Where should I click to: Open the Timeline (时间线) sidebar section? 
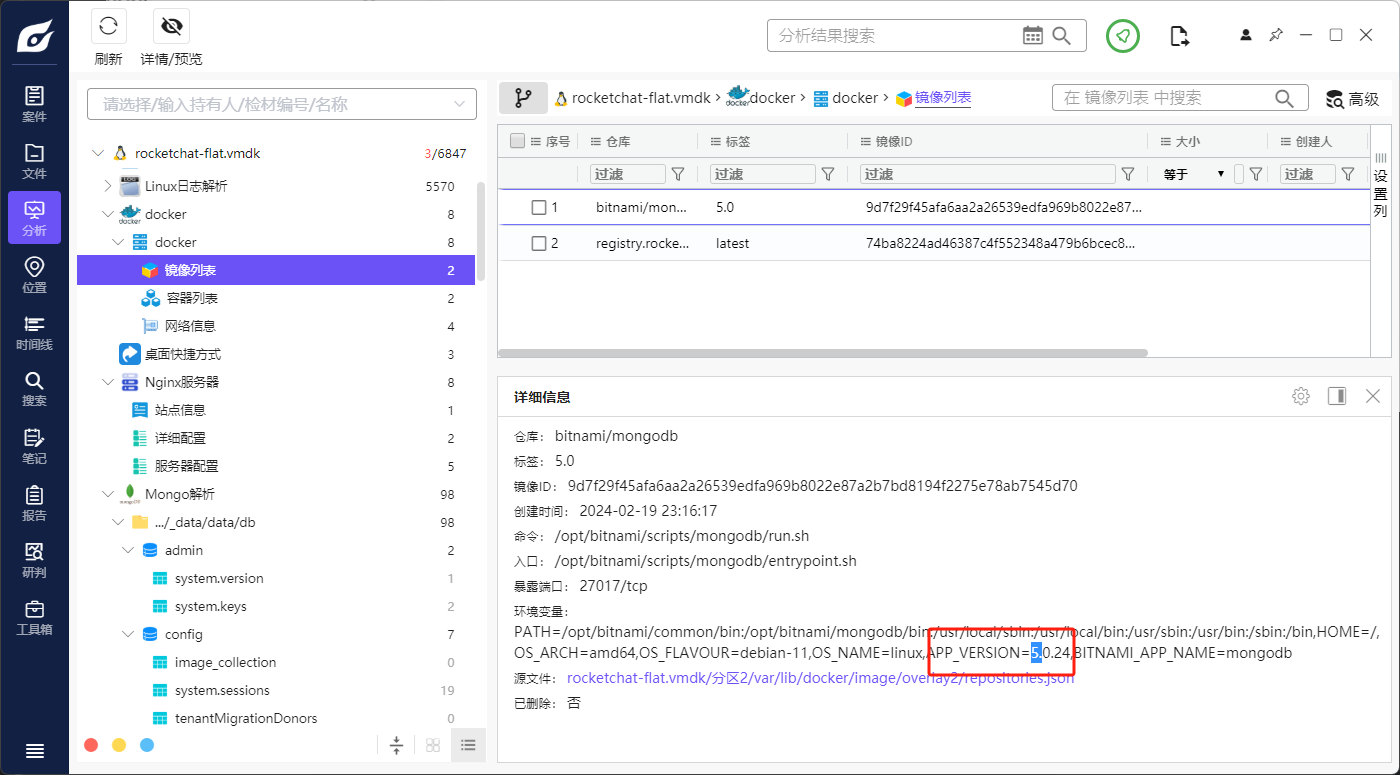[x=34, y=333]
